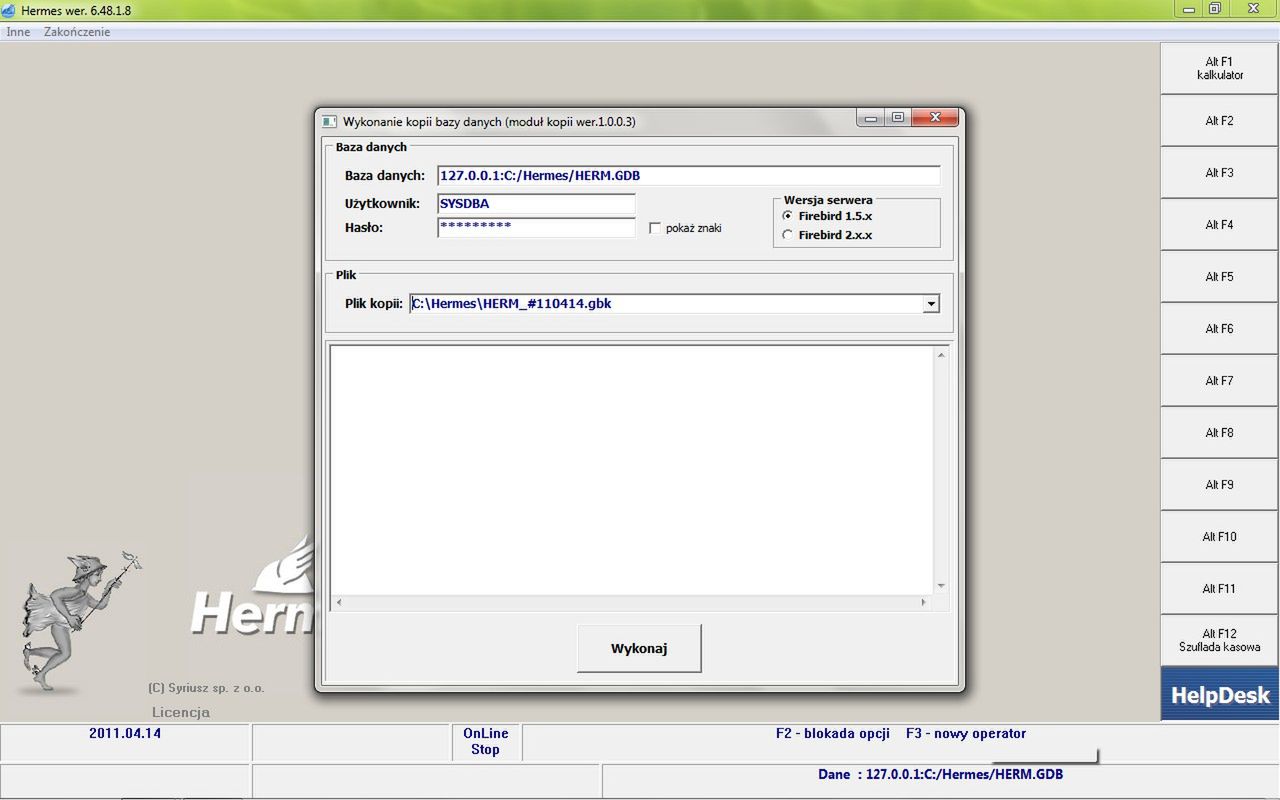Screen dimensions: 1280x800
Task: Maximize the backup dialog window
Action: click(898, 118)
